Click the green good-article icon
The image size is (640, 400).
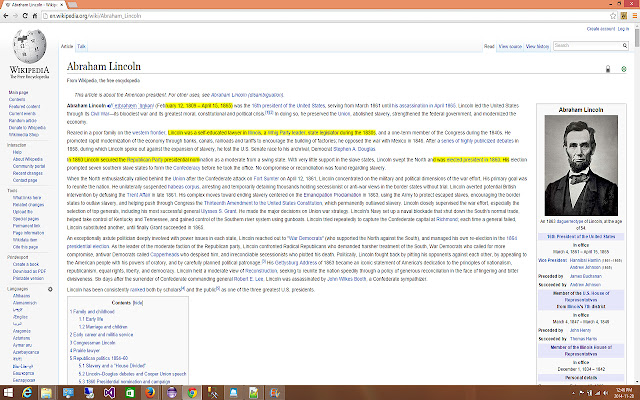[x=624, y=69]
